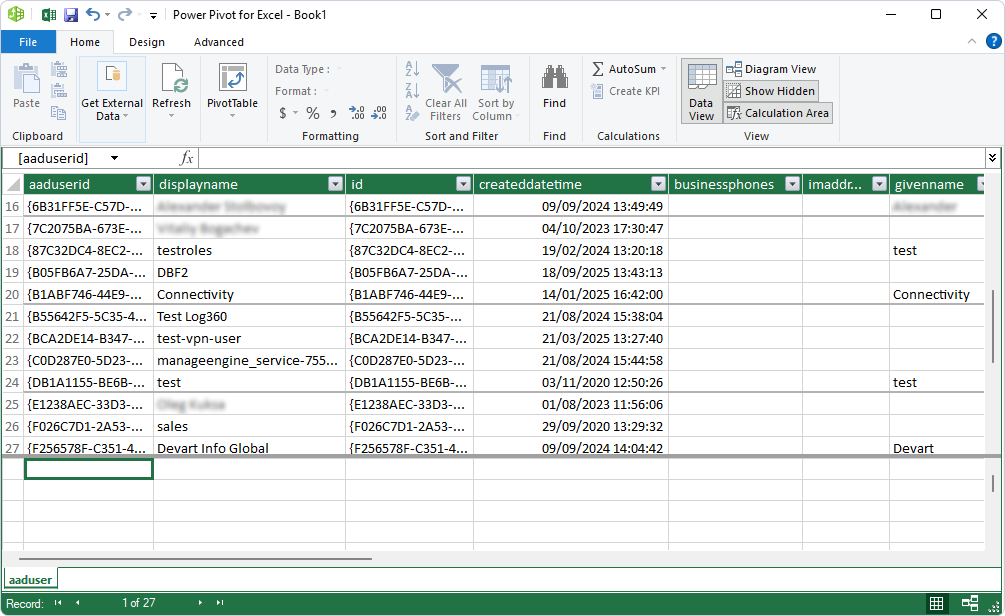Switch to Diagram View via status bar icon
Image resolution: width=1005 pixels, height=616 pixels.
[x=969, y=603]
